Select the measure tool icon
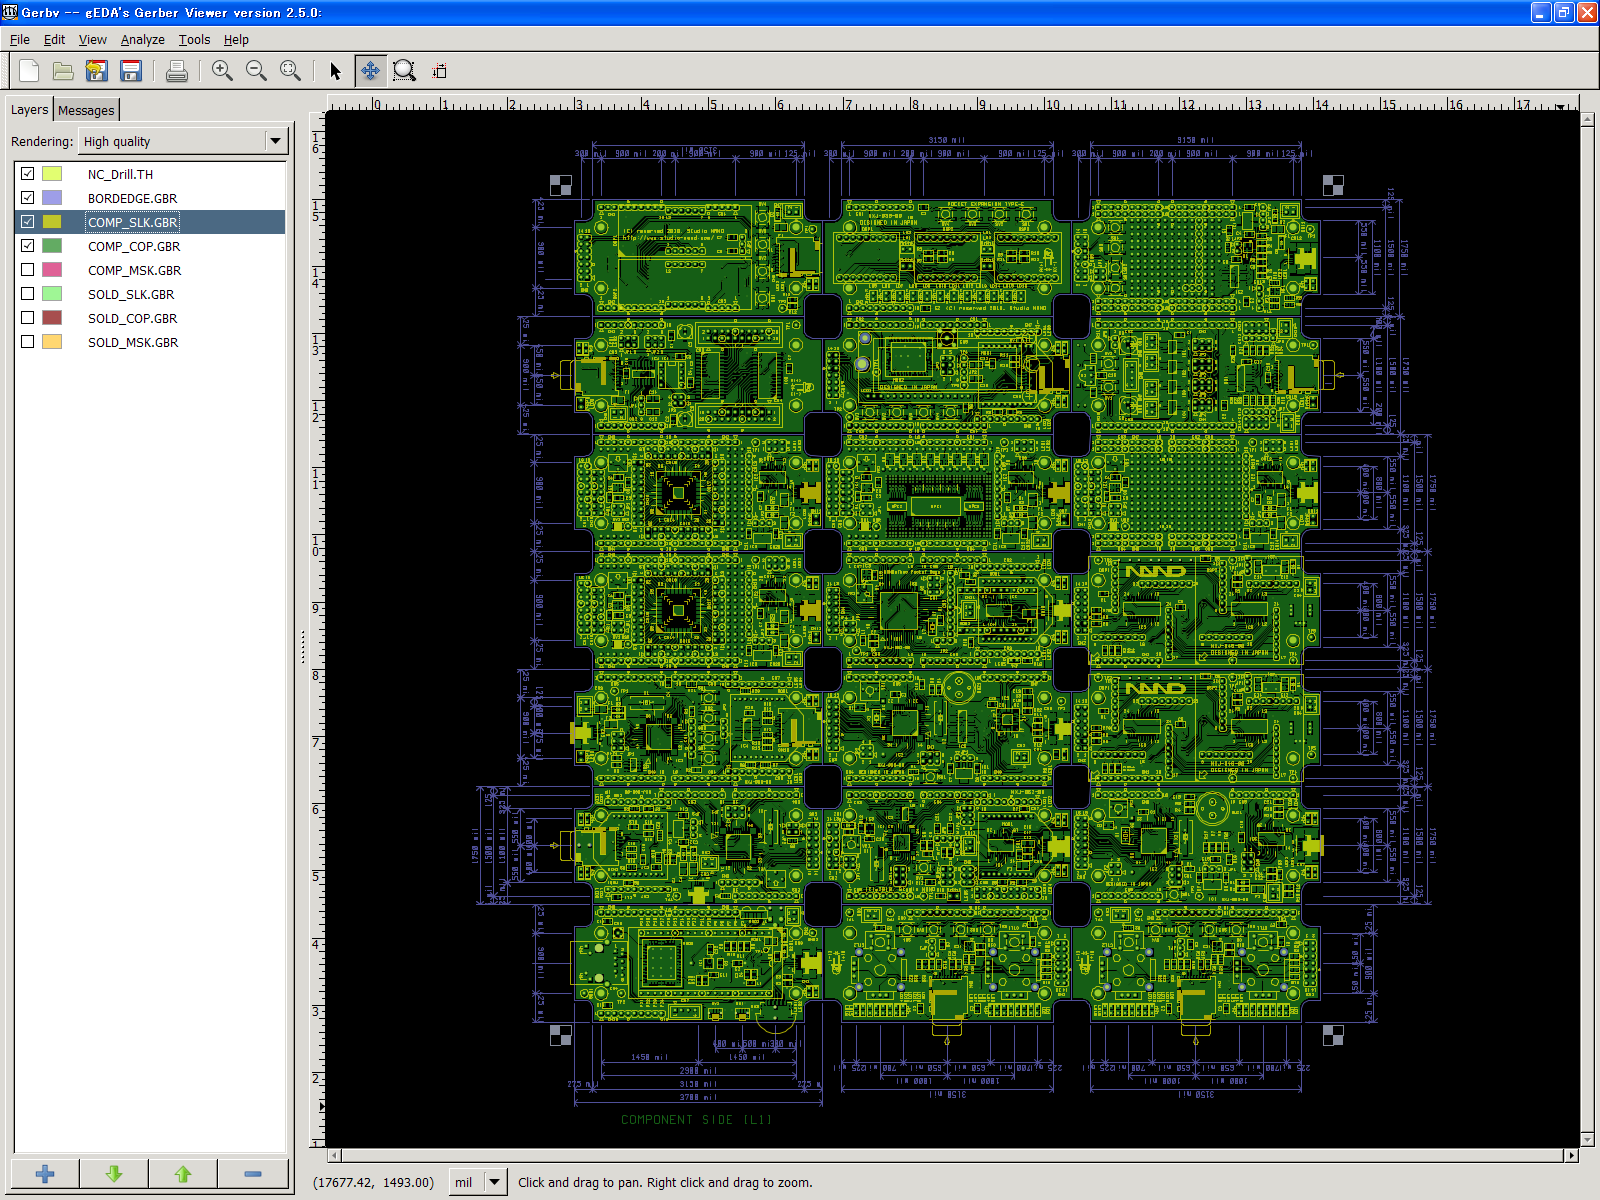 (x=439, y=71)
